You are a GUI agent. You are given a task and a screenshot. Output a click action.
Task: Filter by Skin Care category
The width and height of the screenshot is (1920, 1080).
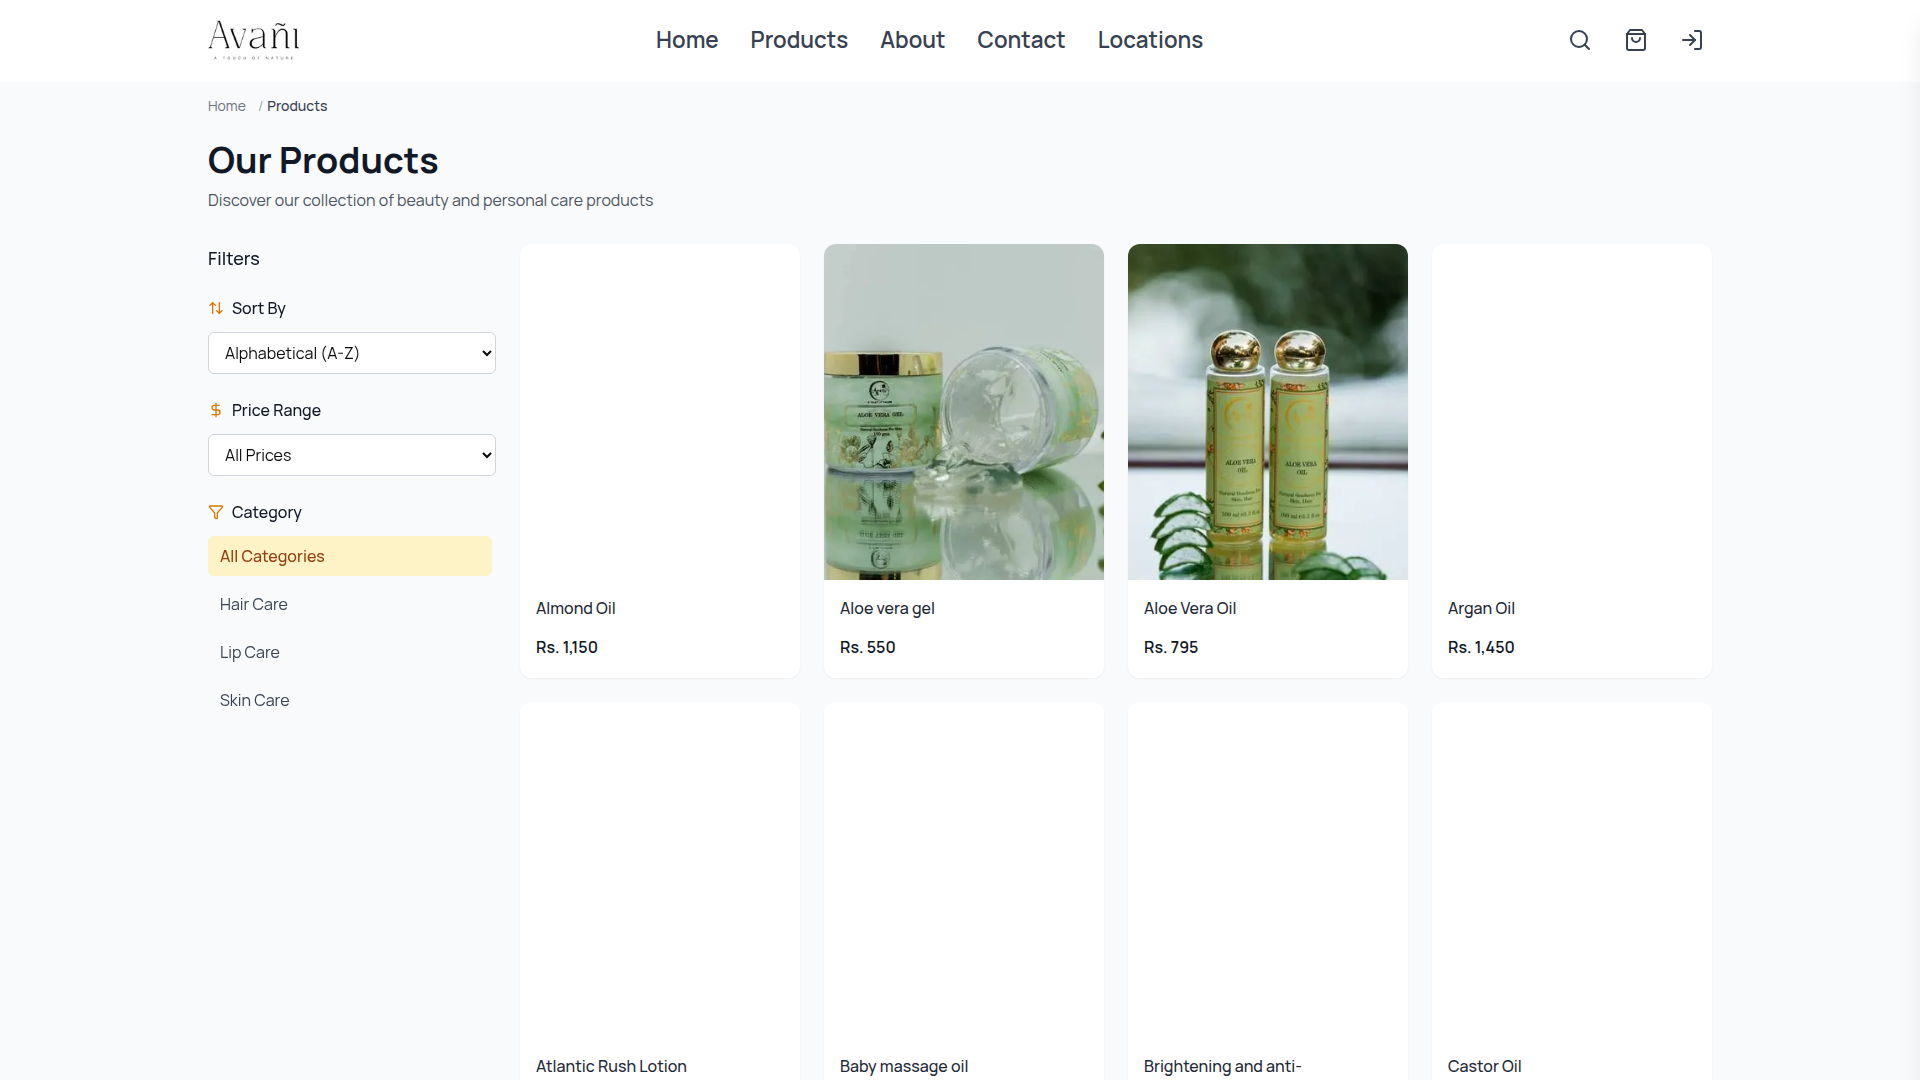point(255,700)
